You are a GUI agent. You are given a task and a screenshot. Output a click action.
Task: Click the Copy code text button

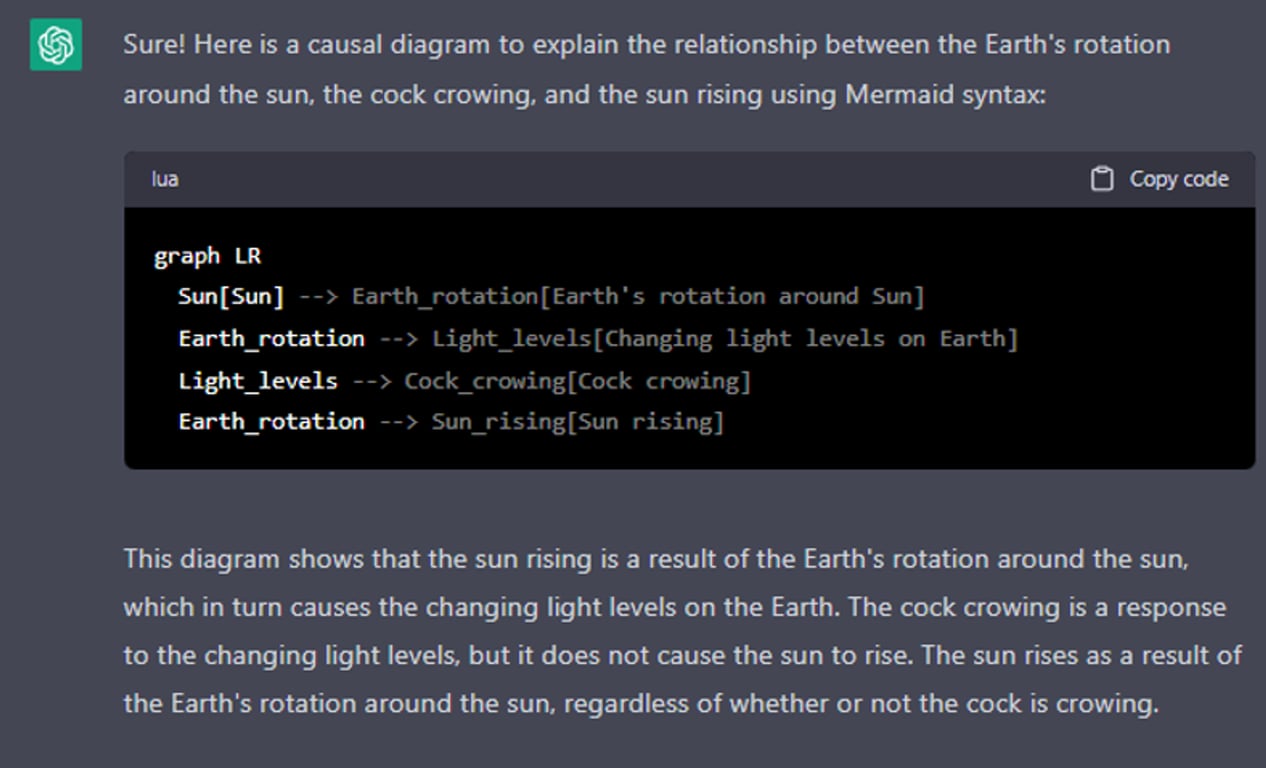coord(1179,179)
